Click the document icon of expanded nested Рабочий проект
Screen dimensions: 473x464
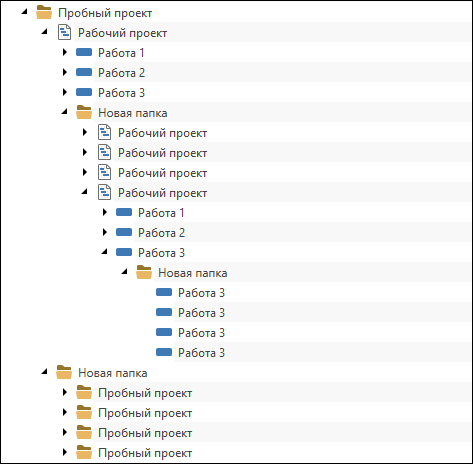click(x=104, y=192)
